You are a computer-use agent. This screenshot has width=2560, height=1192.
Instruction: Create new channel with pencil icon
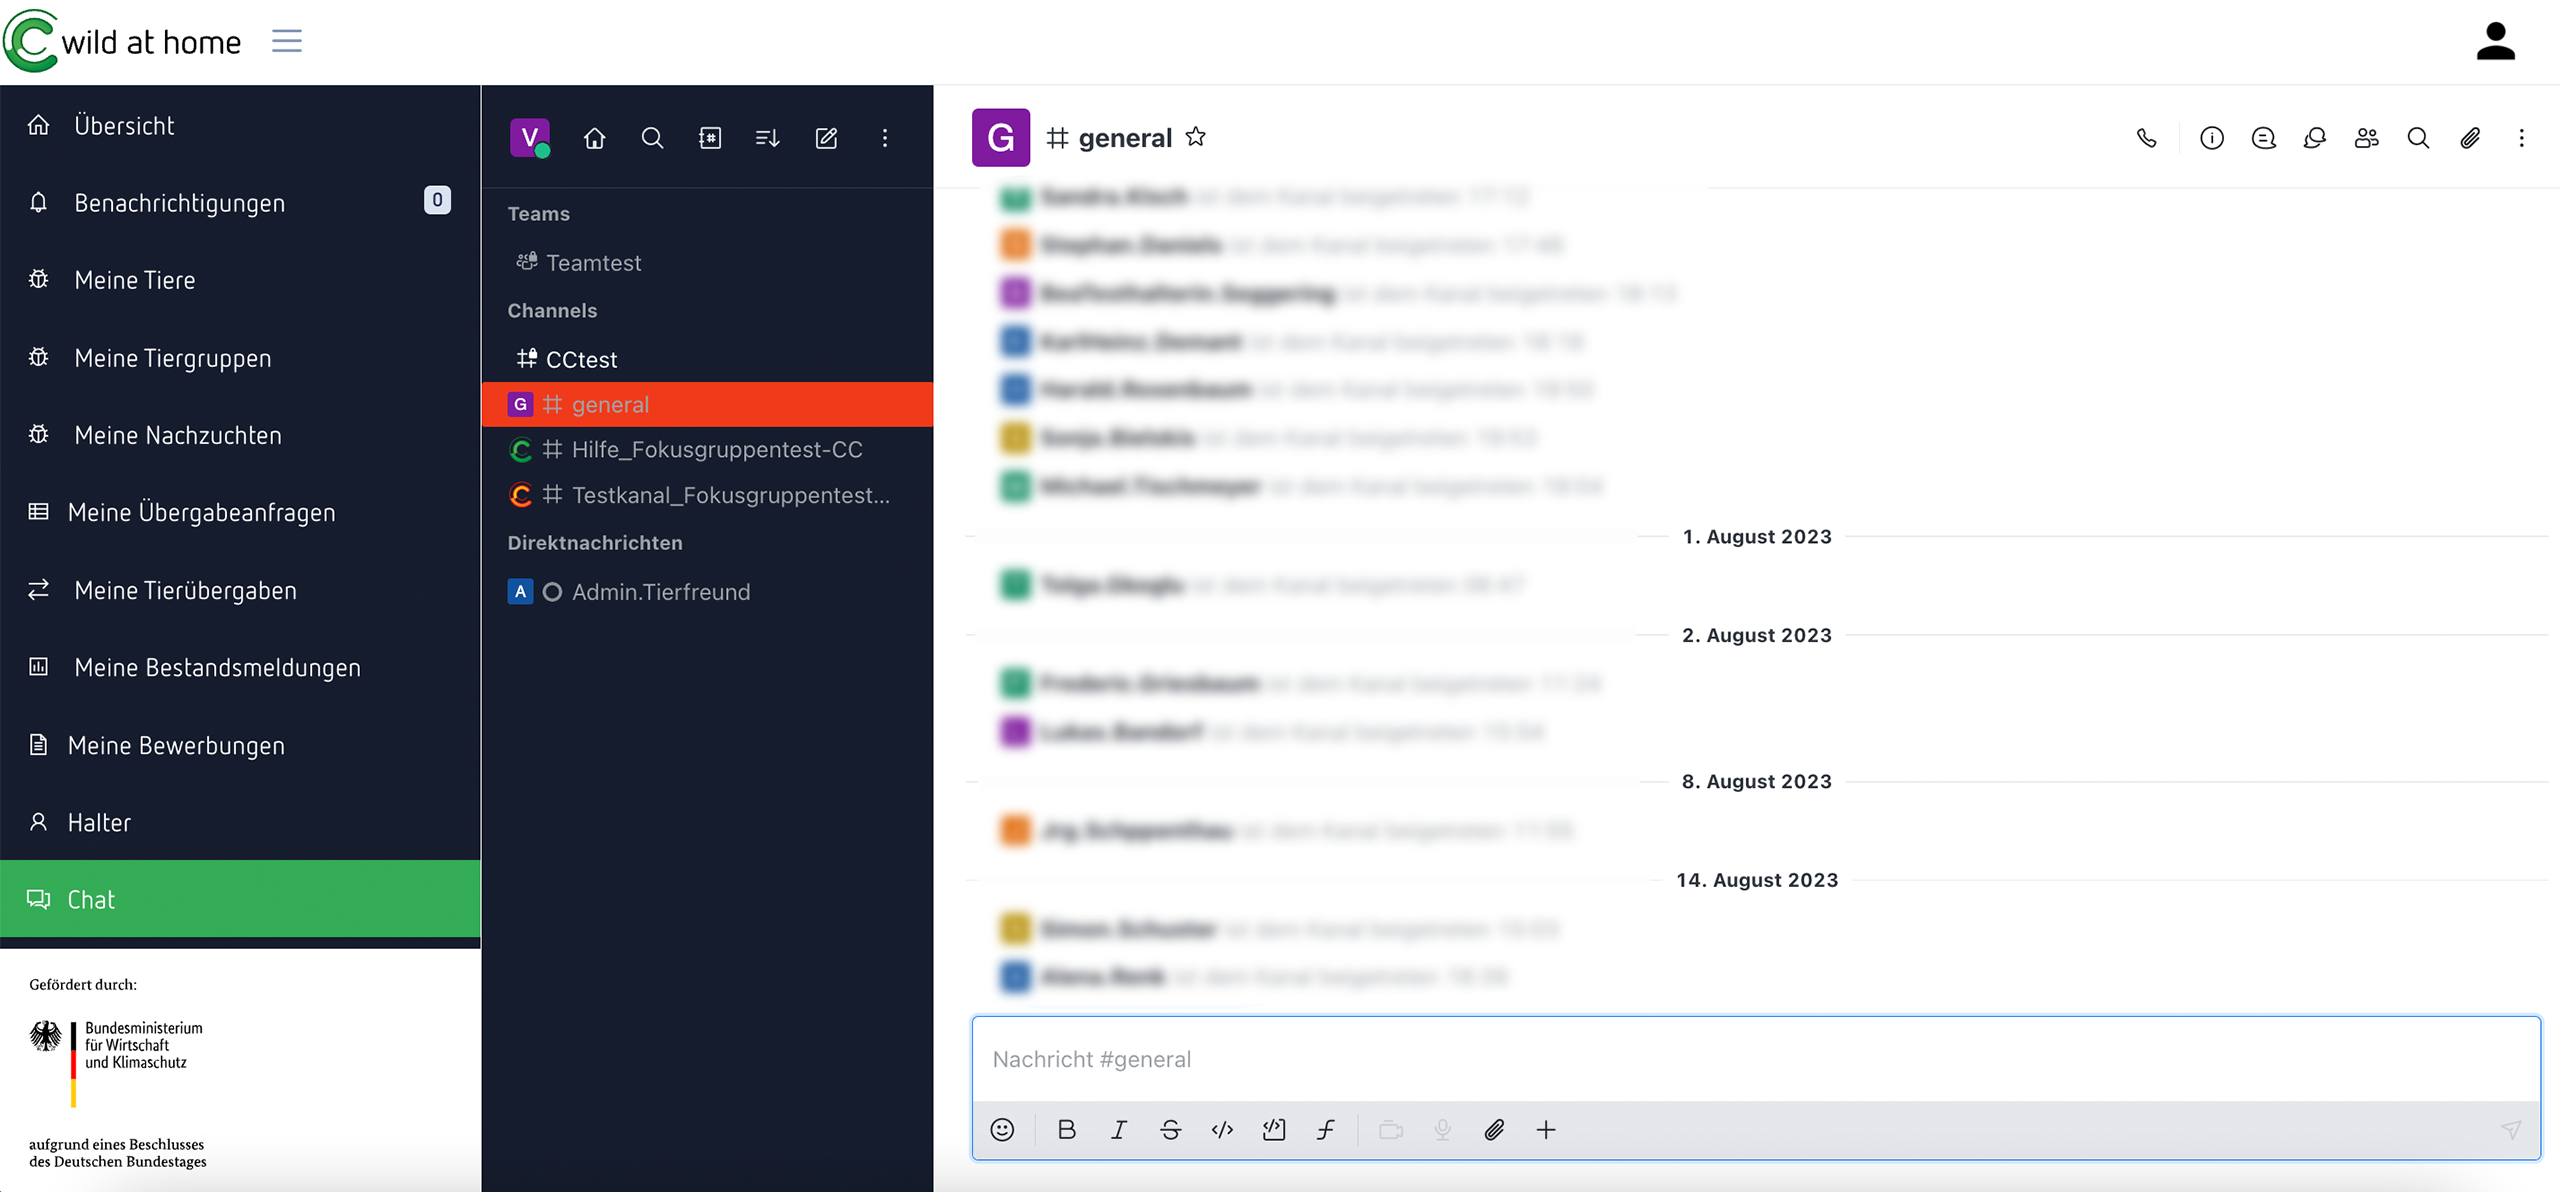pos(826,138)
